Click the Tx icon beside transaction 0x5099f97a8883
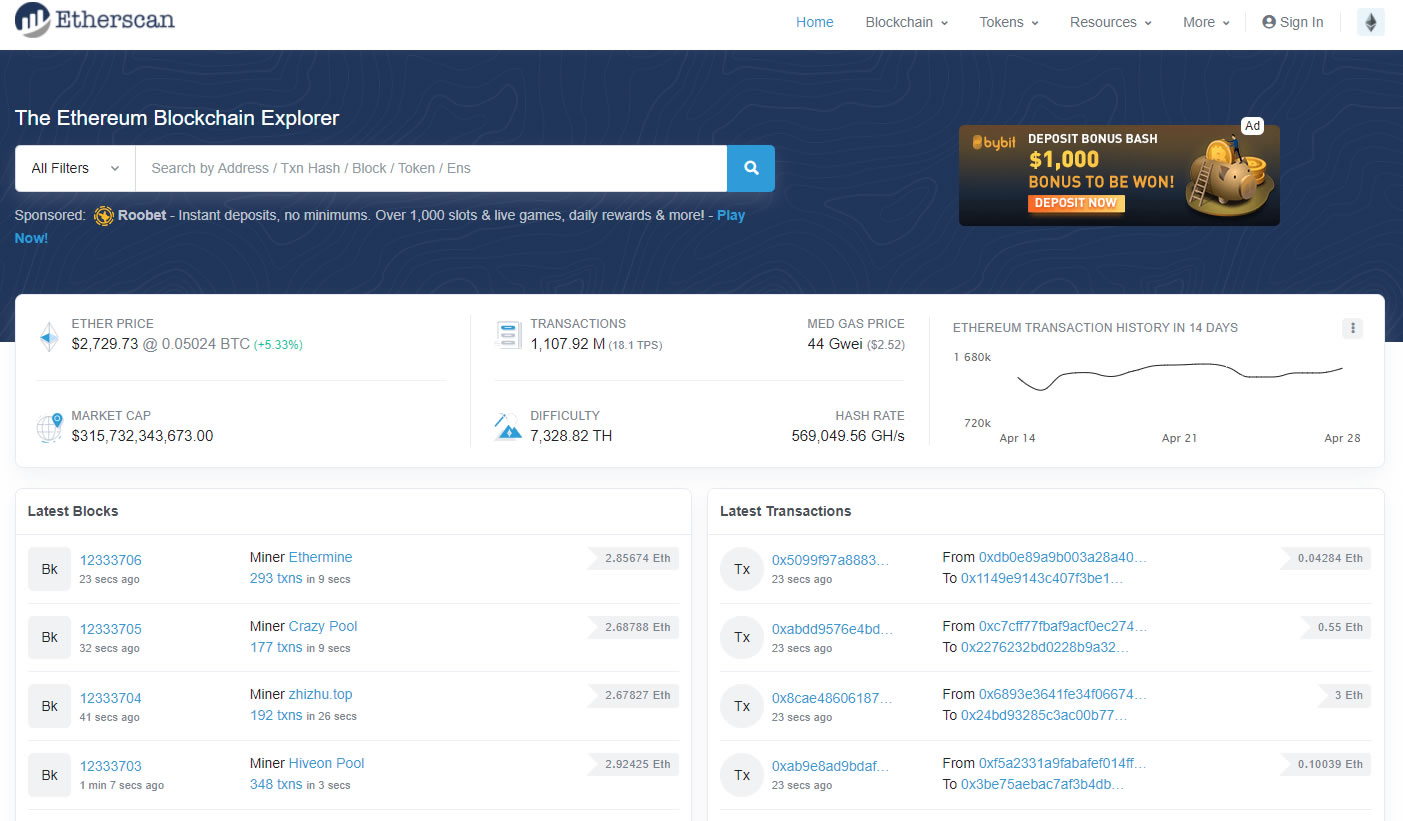Image resolution: width=1403 pixels, height=821 pixels. (x=741, y=568)
